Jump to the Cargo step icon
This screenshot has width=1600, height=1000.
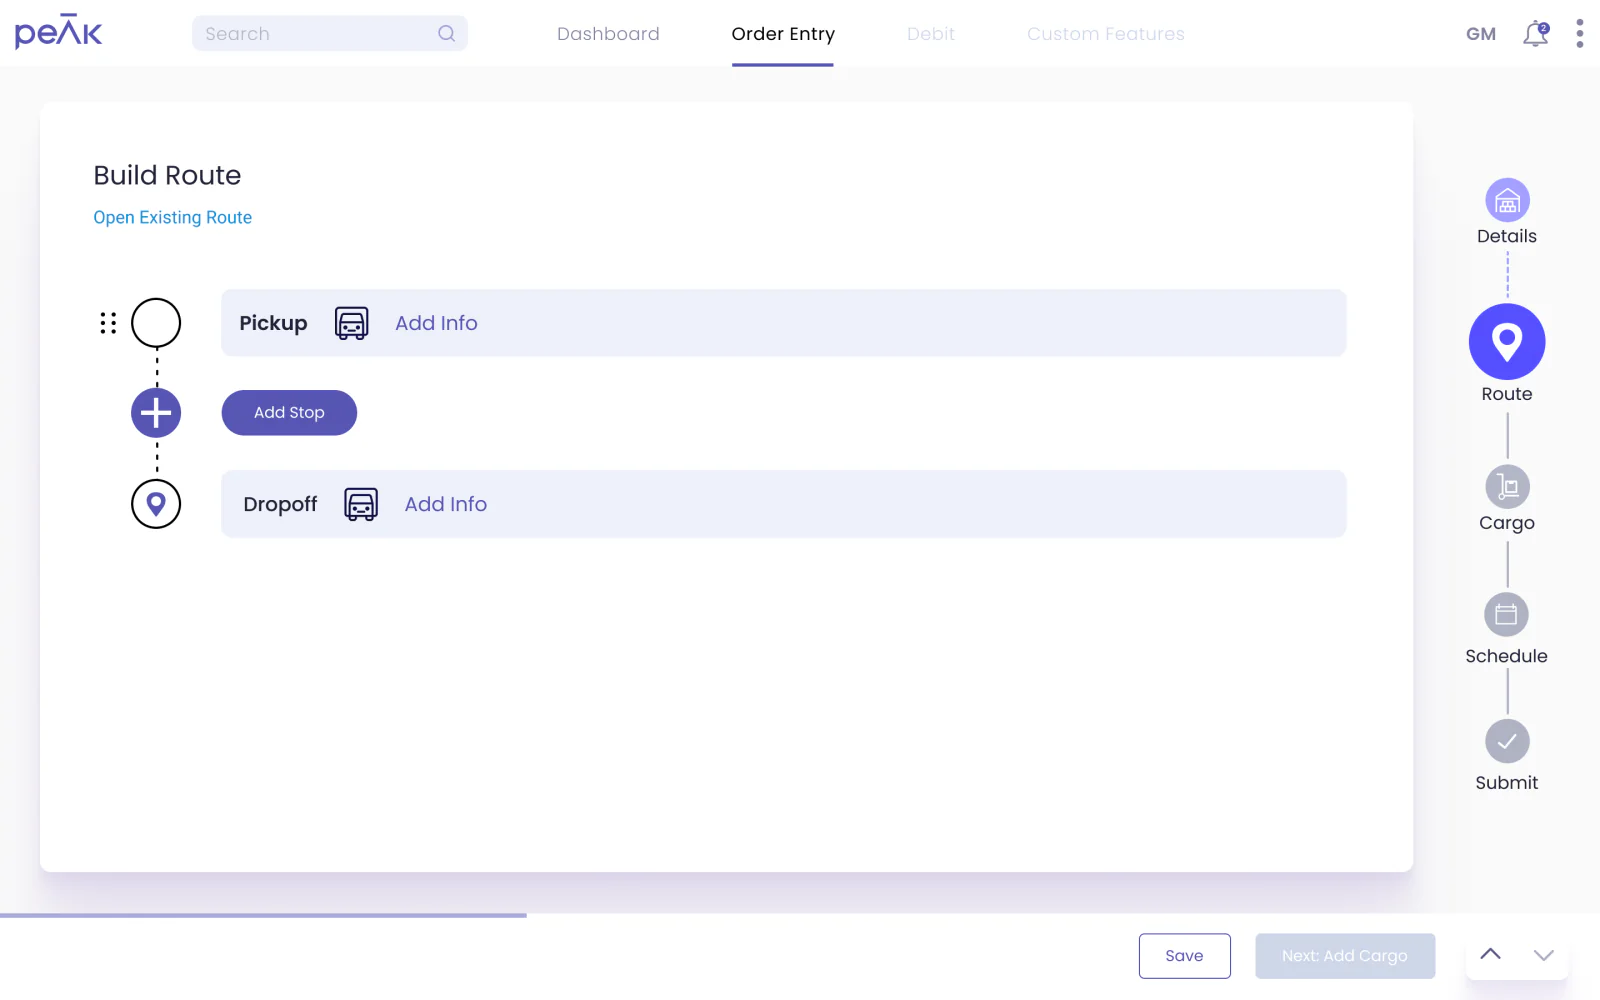[x=1507, y=487]
